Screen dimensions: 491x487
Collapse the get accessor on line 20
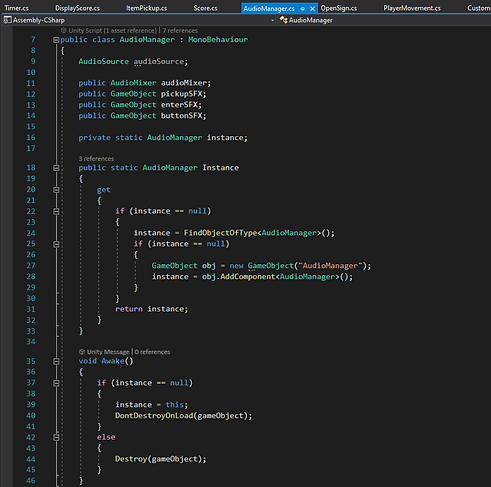click(56, 190)
